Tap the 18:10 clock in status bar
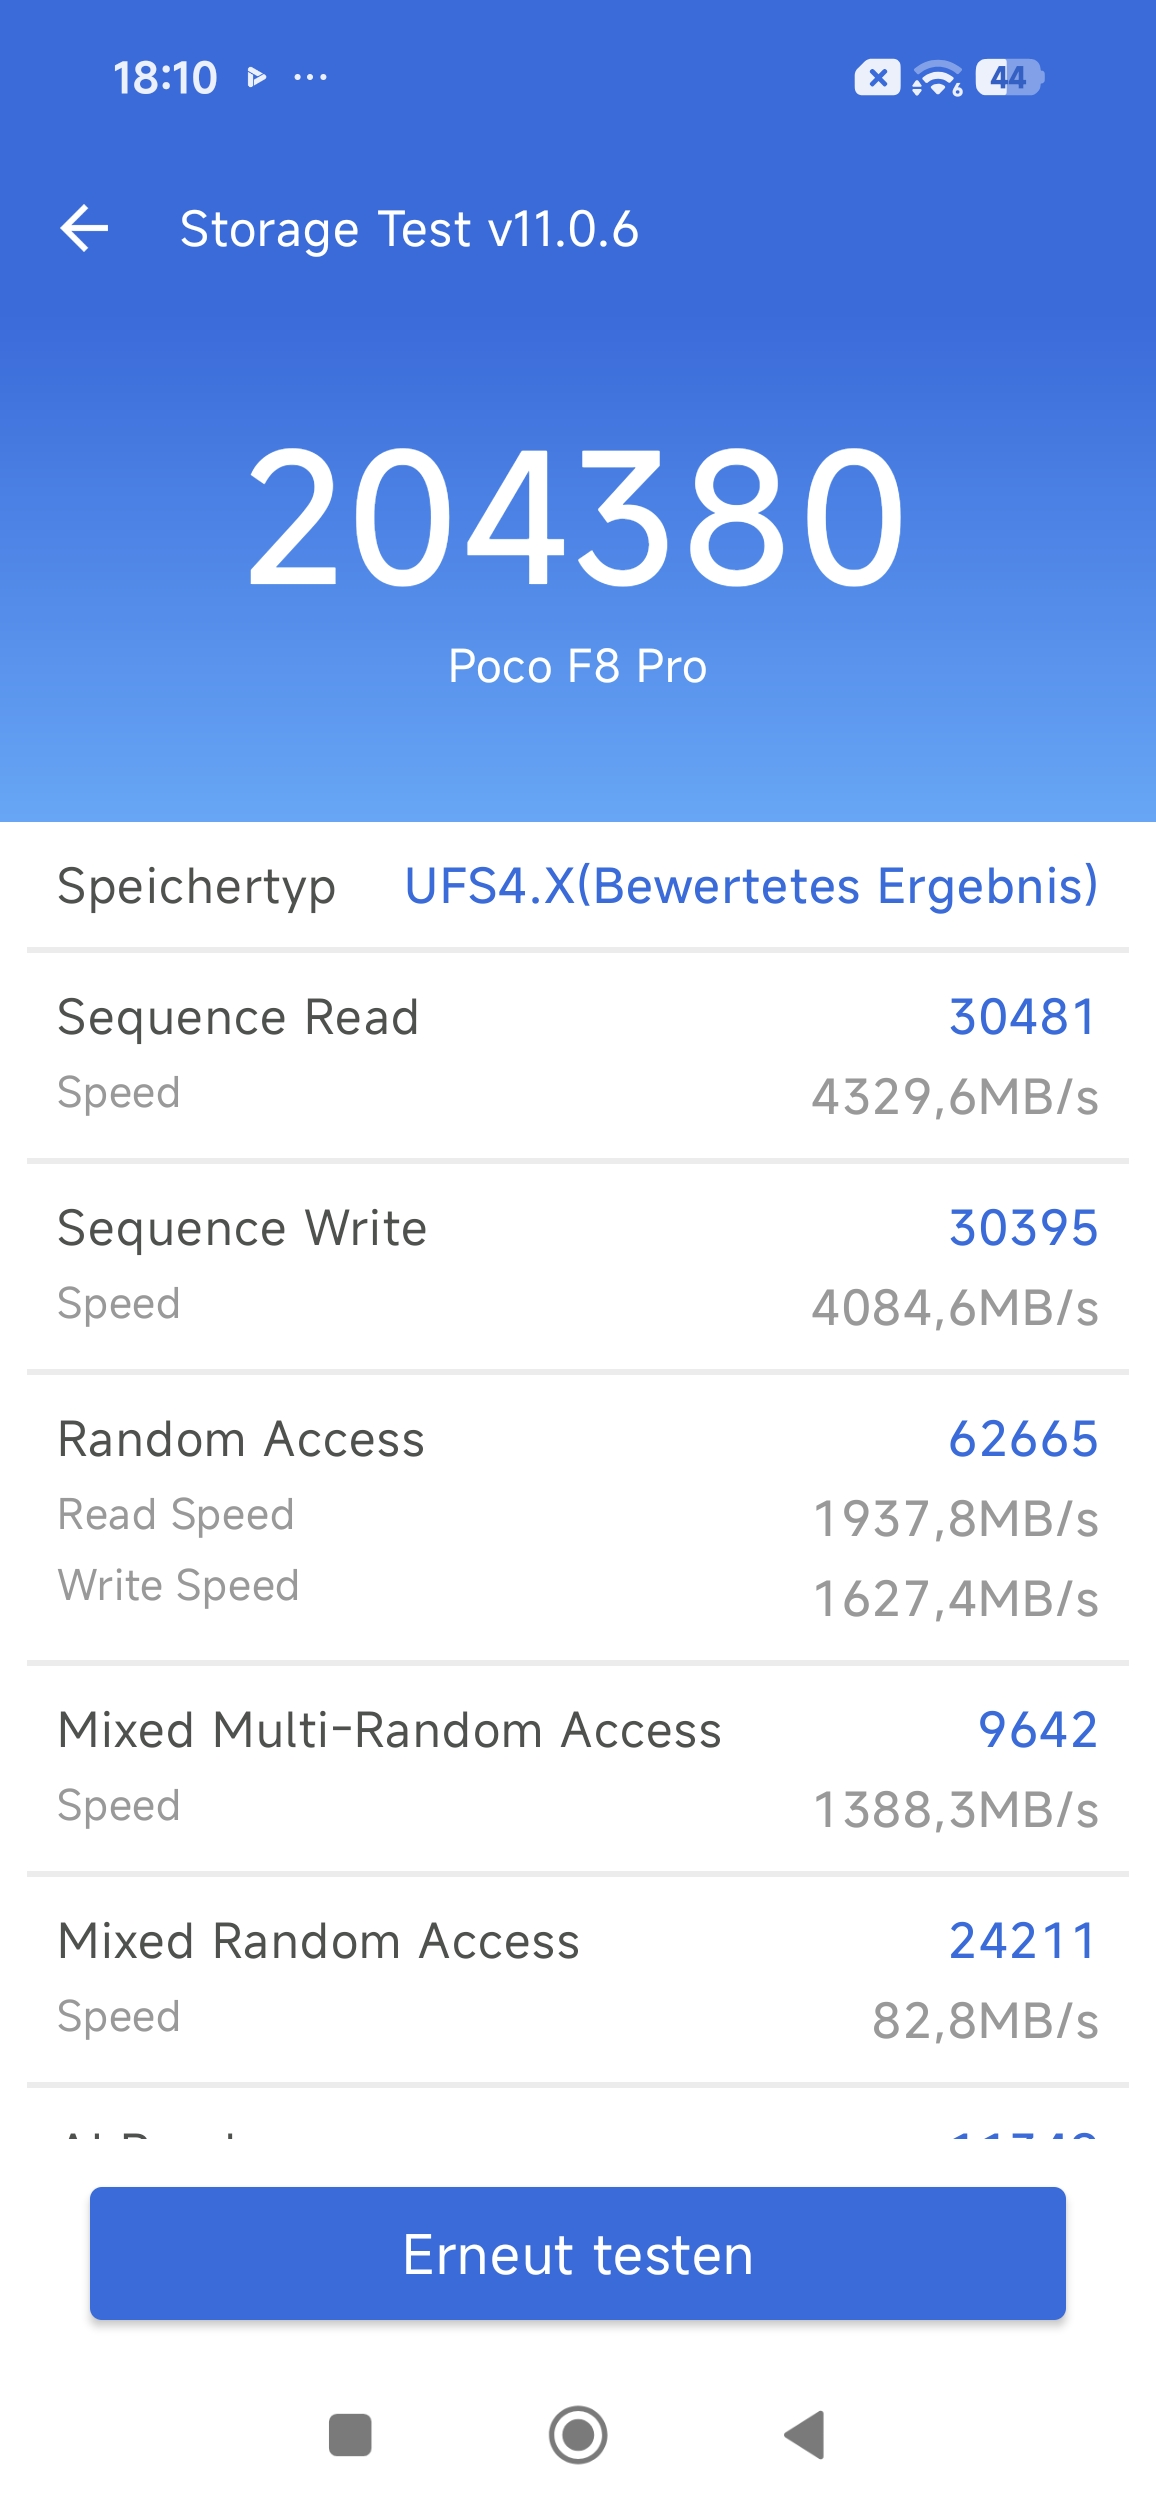The height and width of the screenshot is (2510, 1156). (x=165, y=78)
